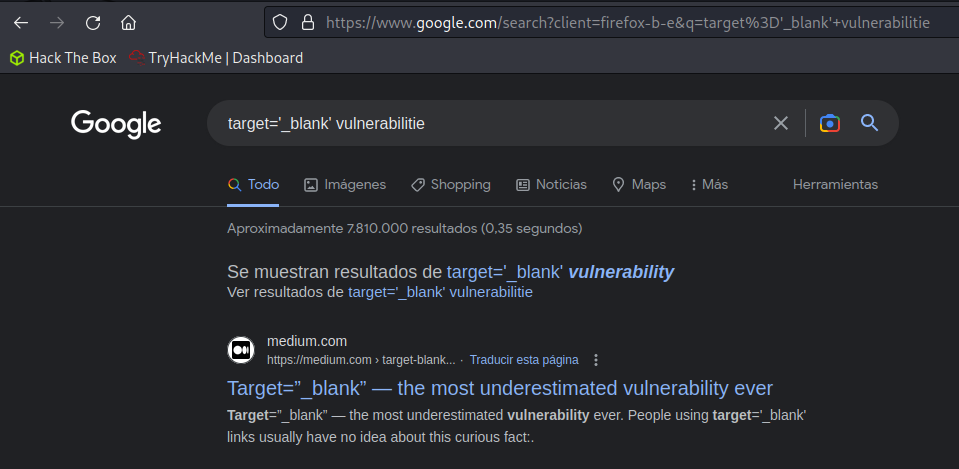Go to browser home page icon
This screenshot has height=469, width=959.
pyautogui.click(x=128, y=23)
